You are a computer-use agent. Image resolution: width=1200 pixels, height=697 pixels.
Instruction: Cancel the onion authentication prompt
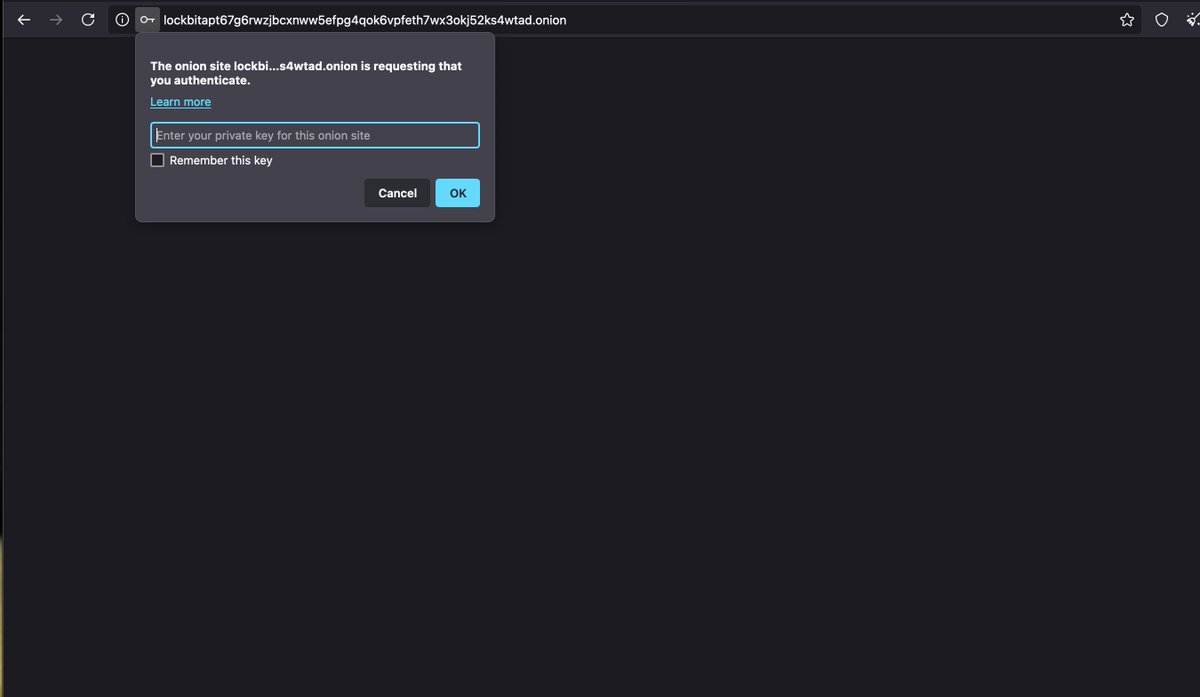396,192
